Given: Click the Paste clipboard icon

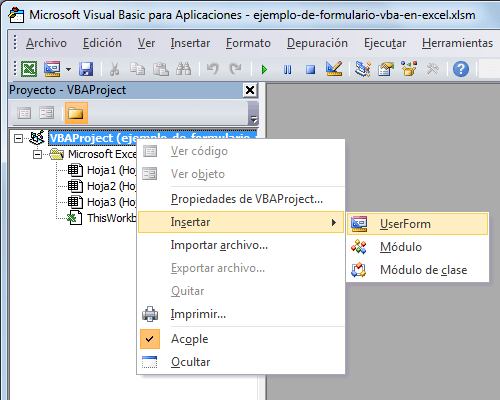Looking at the screenshot, I should (160, 69).
